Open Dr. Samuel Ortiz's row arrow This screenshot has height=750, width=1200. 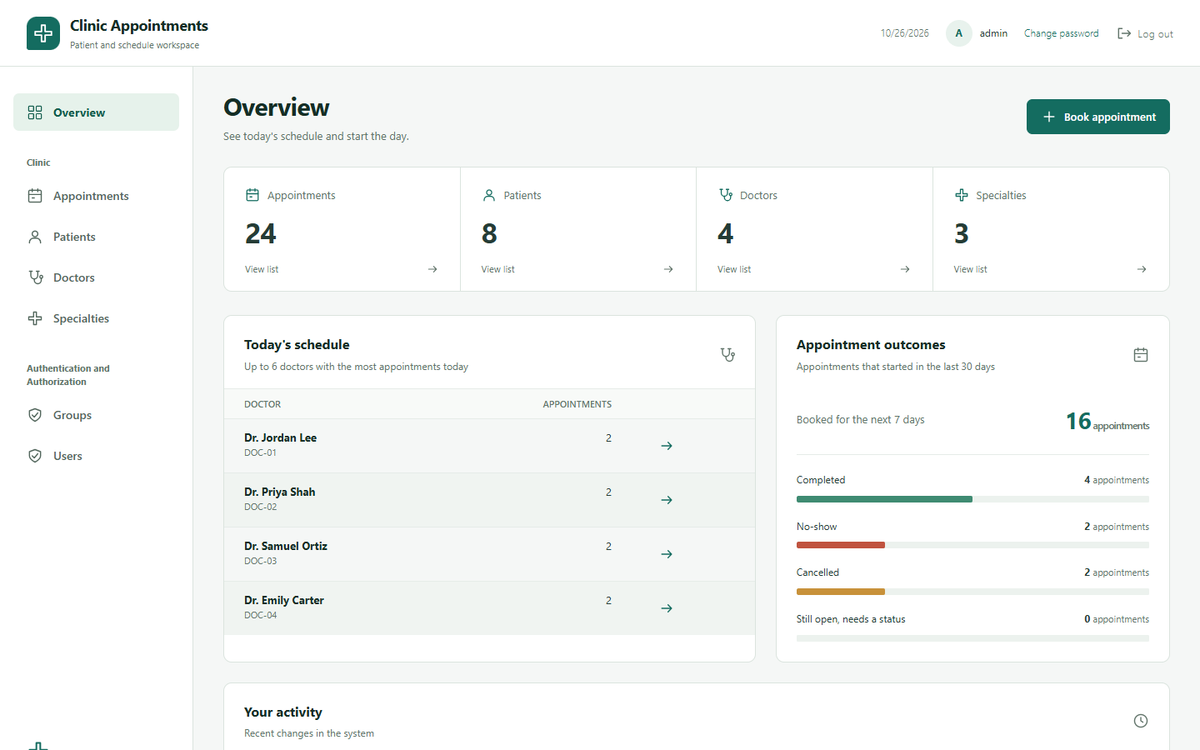pyautogui.click(x=667, y=554)
